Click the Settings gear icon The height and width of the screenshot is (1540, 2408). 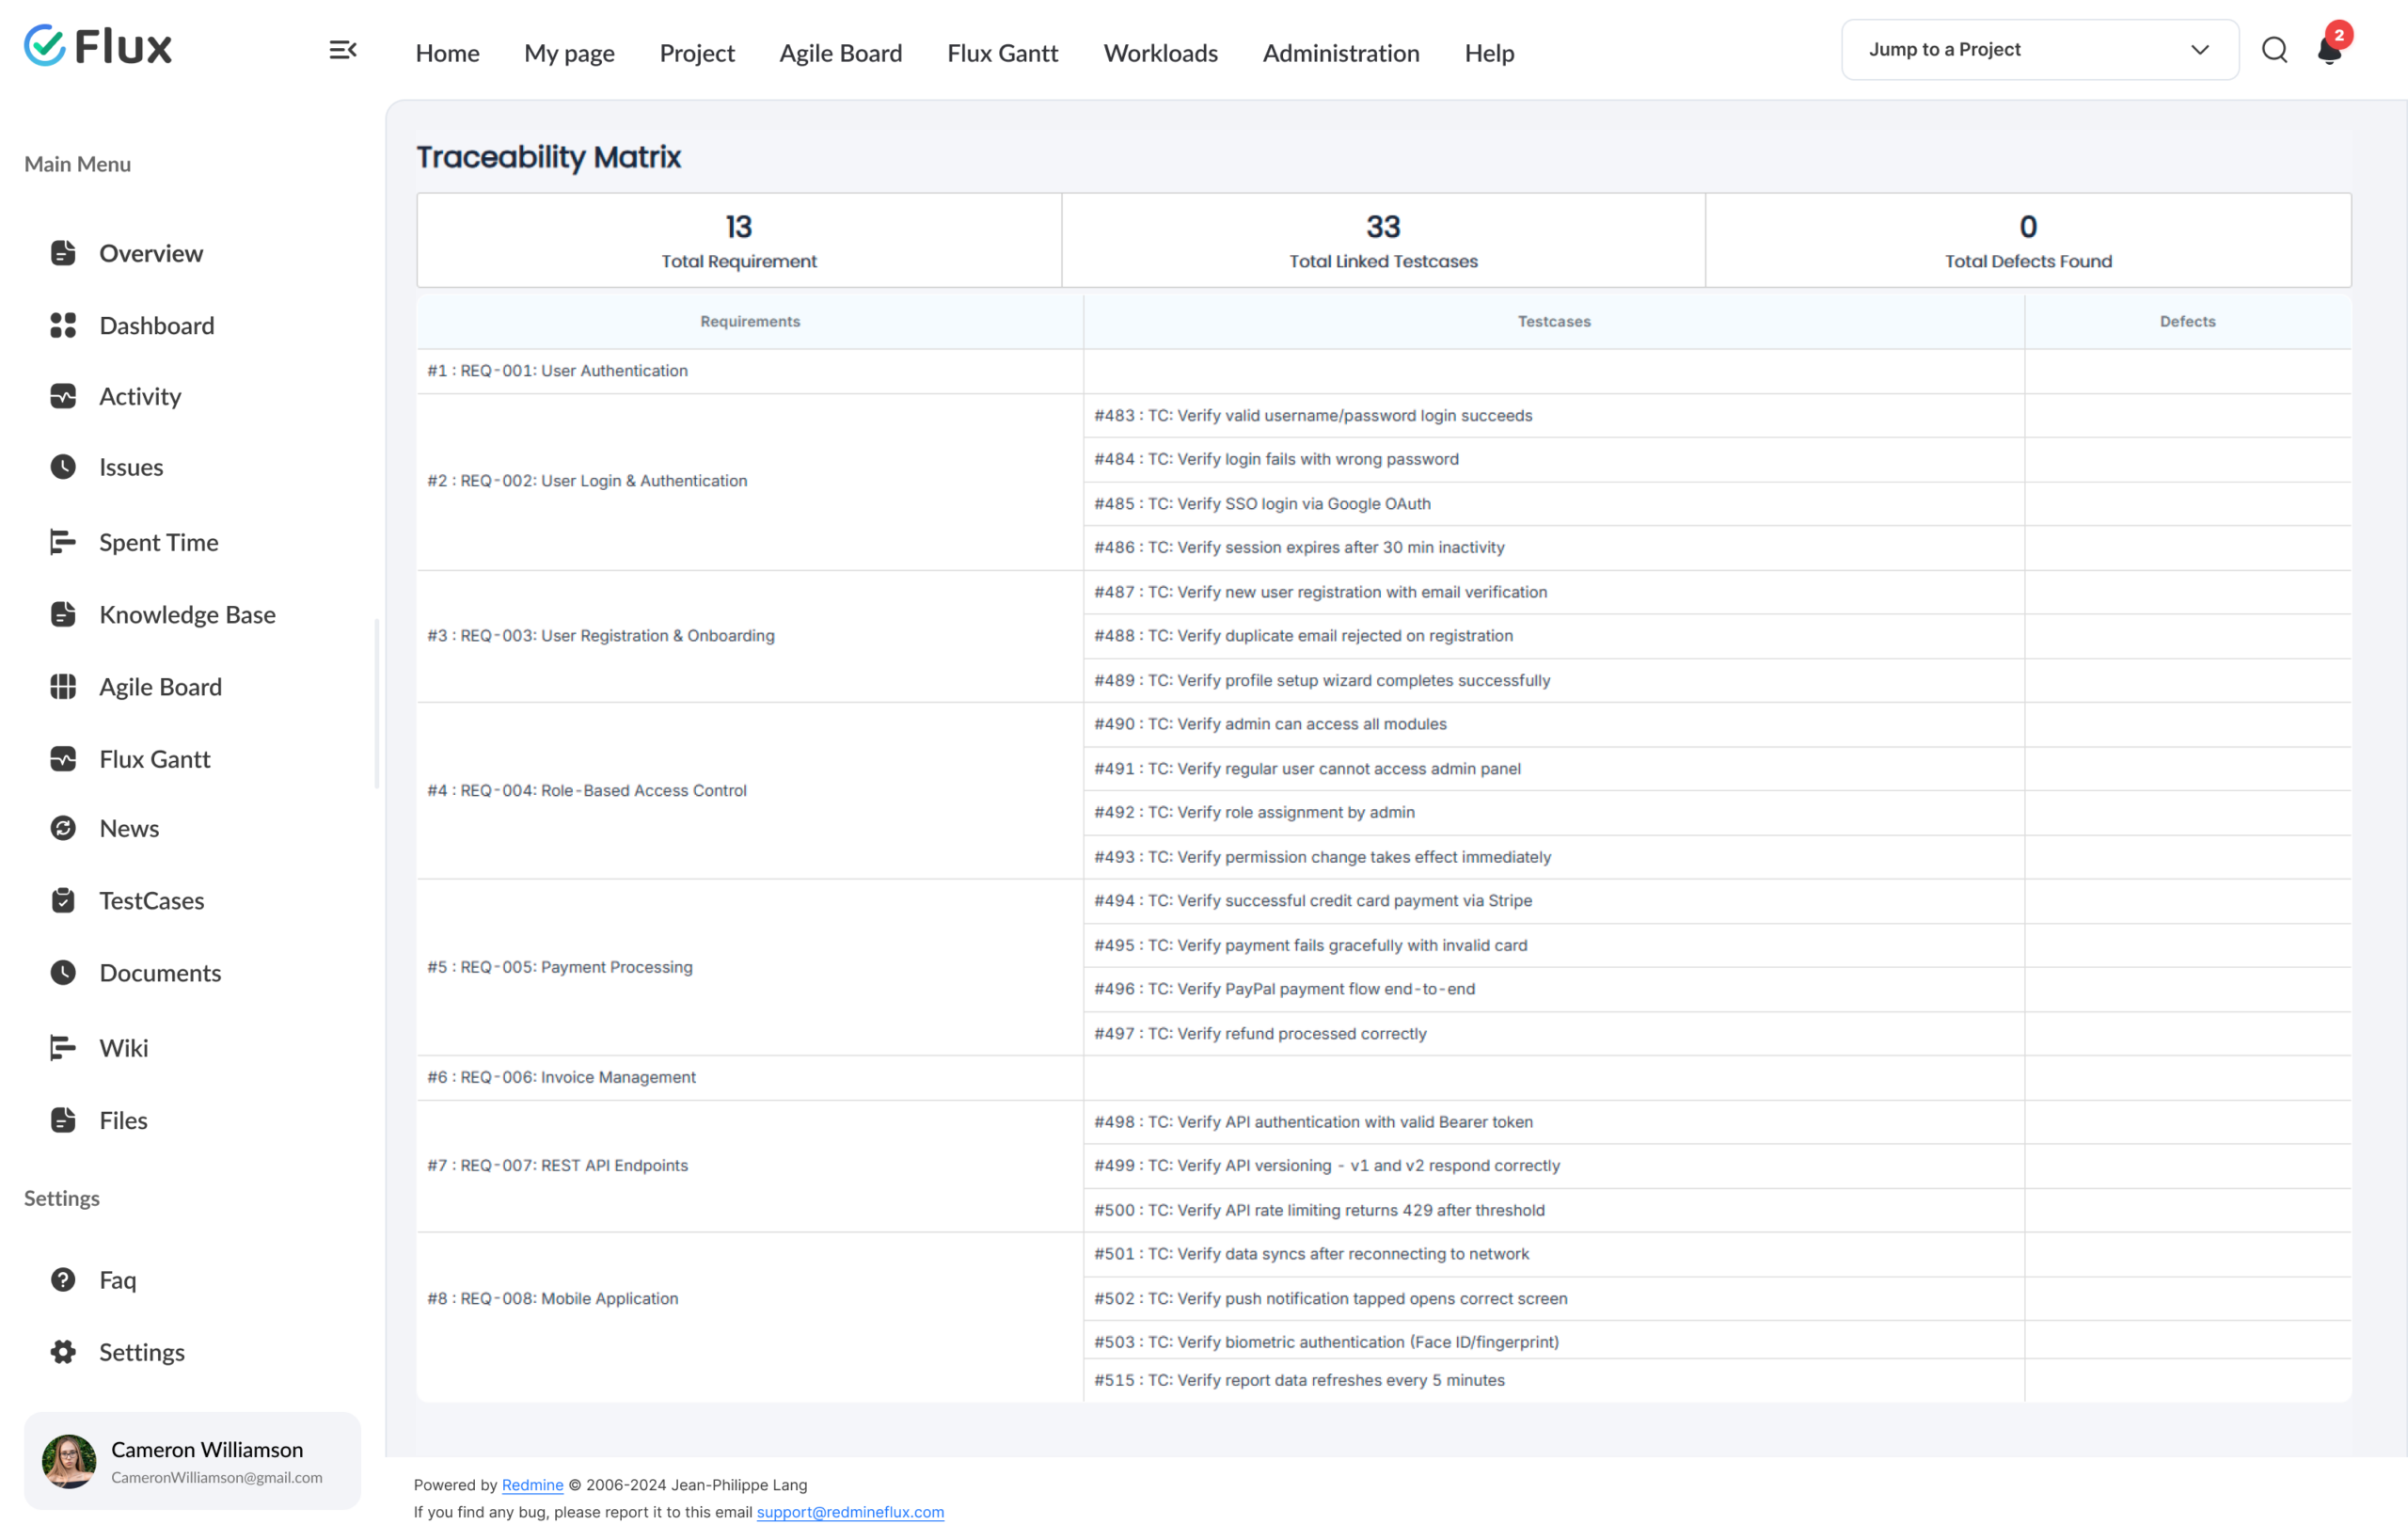click(x=63, y=1352)
